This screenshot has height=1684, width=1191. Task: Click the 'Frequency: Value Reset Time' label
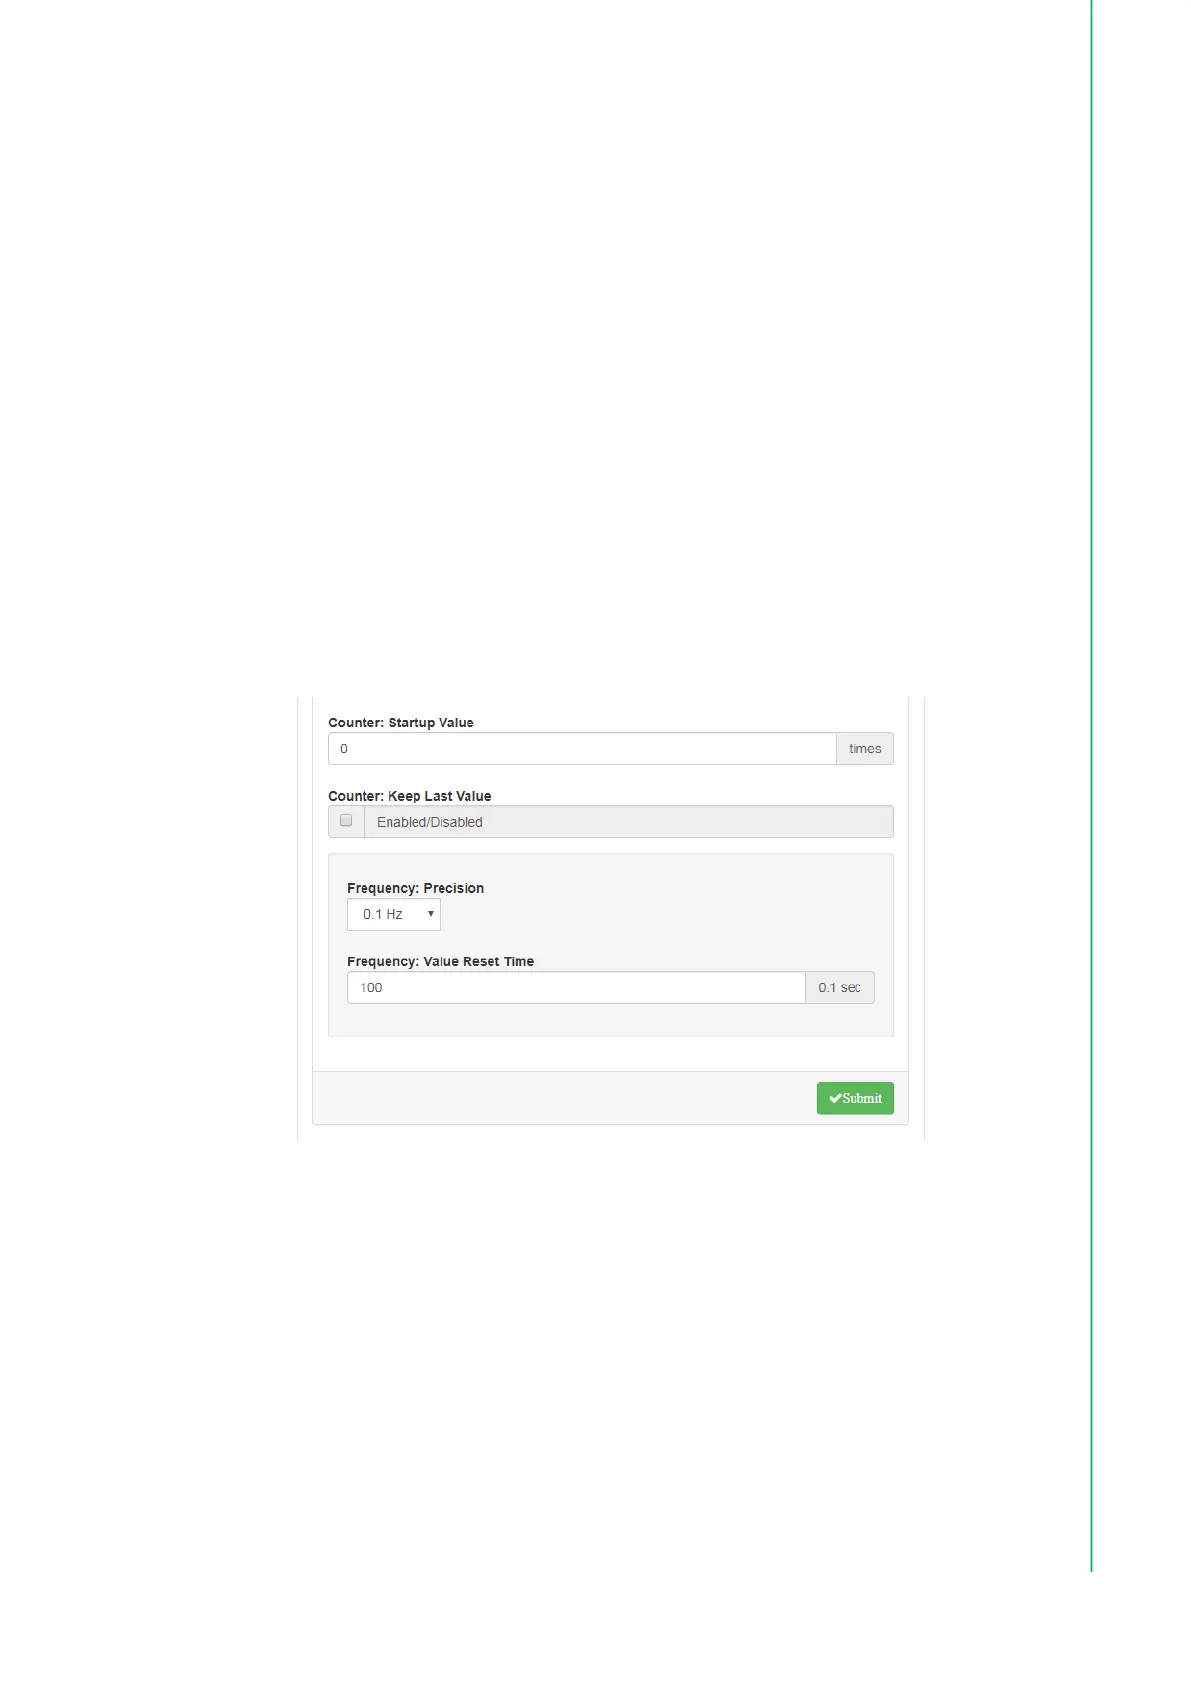point(440,961)
